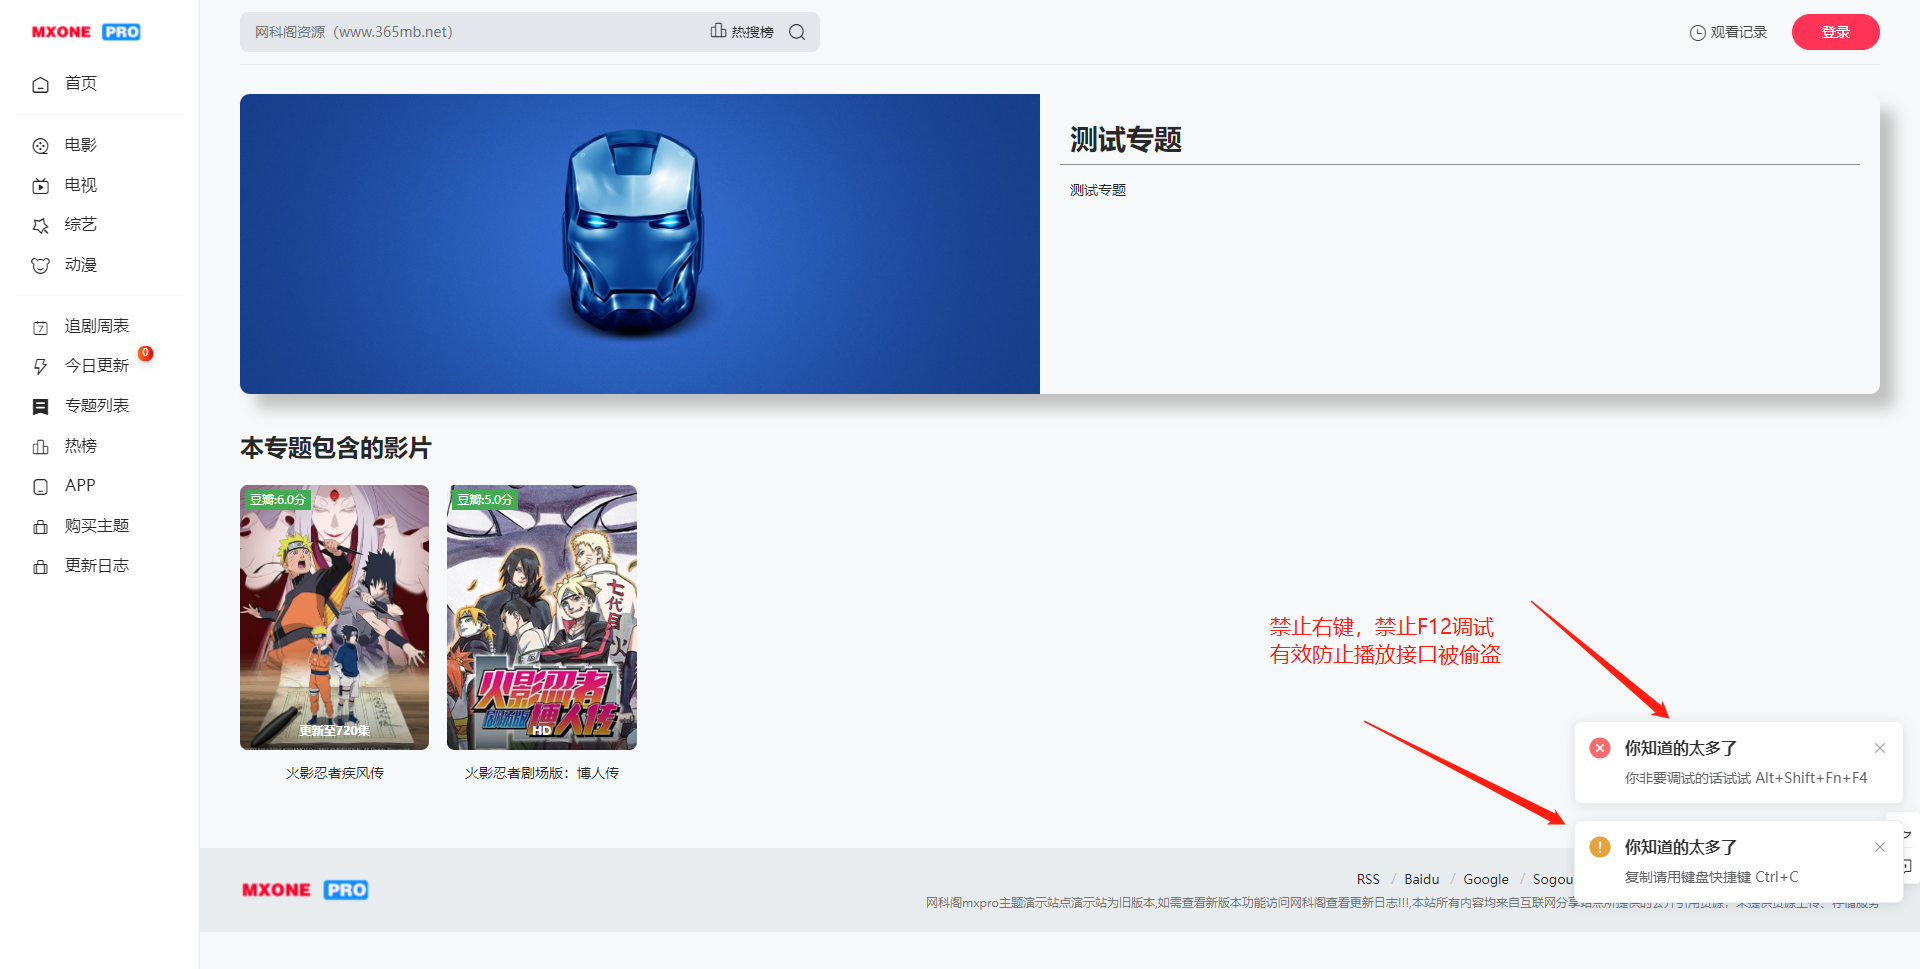The height and width of the screenshot is (969, 1920).
Task: Click the 复制请用键盘快捷键 Ctrl+C message
Action: [x=1711, y=877]
